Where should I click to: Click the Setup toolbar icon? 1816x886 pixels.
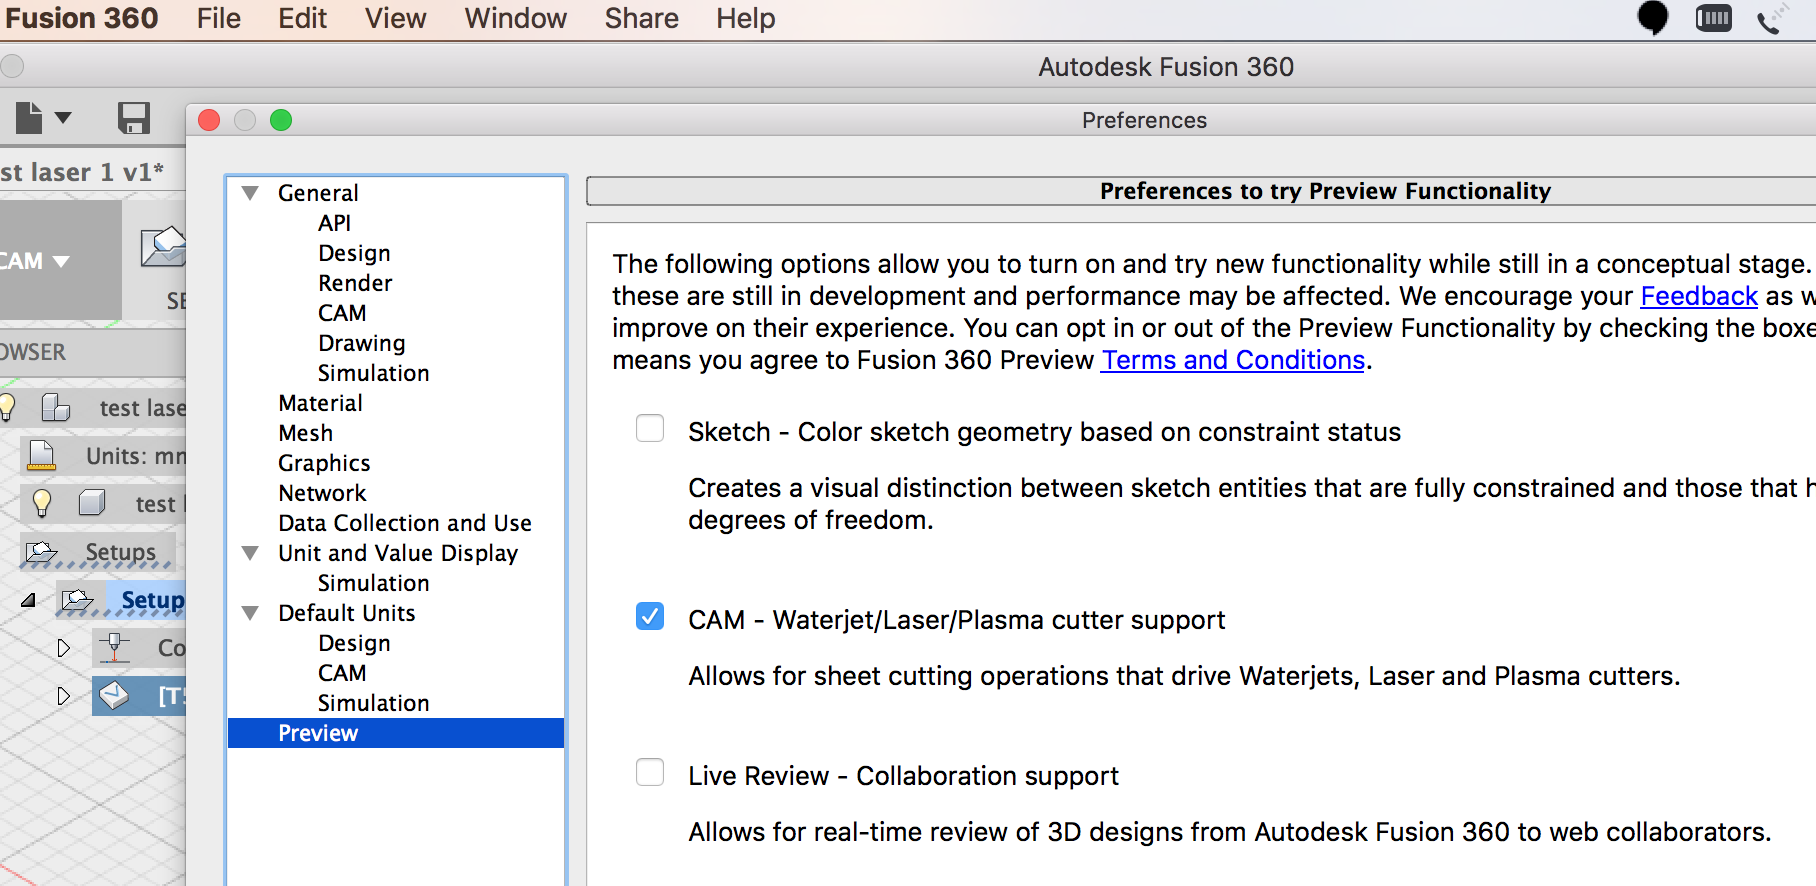click(163, 247)
